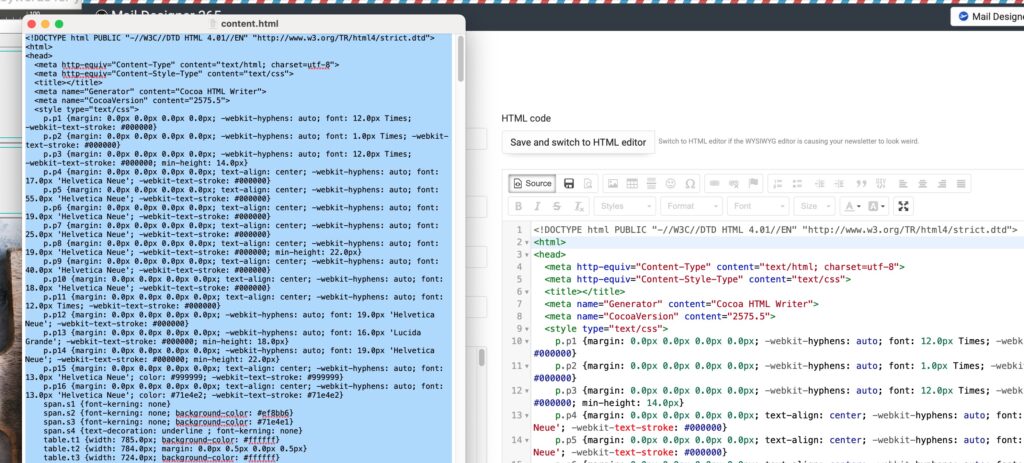Screen dimensions: 1024x463
Task: Toggle Bold formatting
Action: coord(519,206)
